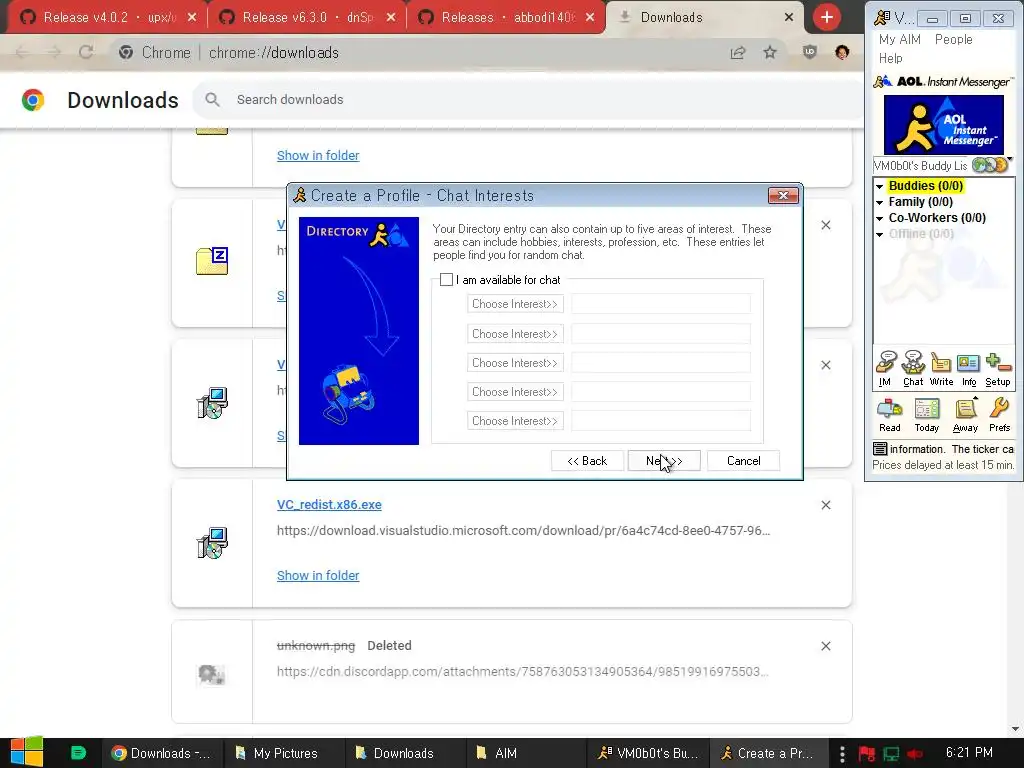1024x768 pixels.
Task: Click the Chrome reload icon
Action: pyautogui.click(x=86, y=52)
